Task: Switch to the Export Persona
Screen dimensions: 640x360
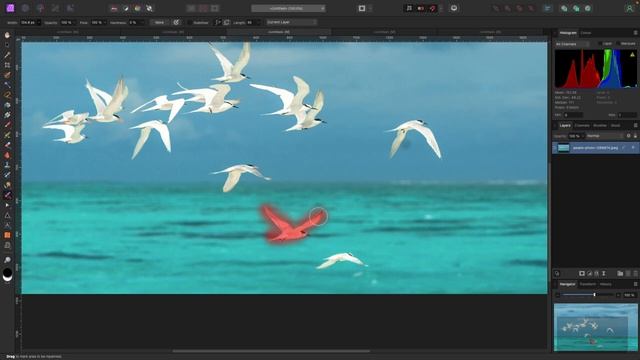Action: [x=70, y=8]
